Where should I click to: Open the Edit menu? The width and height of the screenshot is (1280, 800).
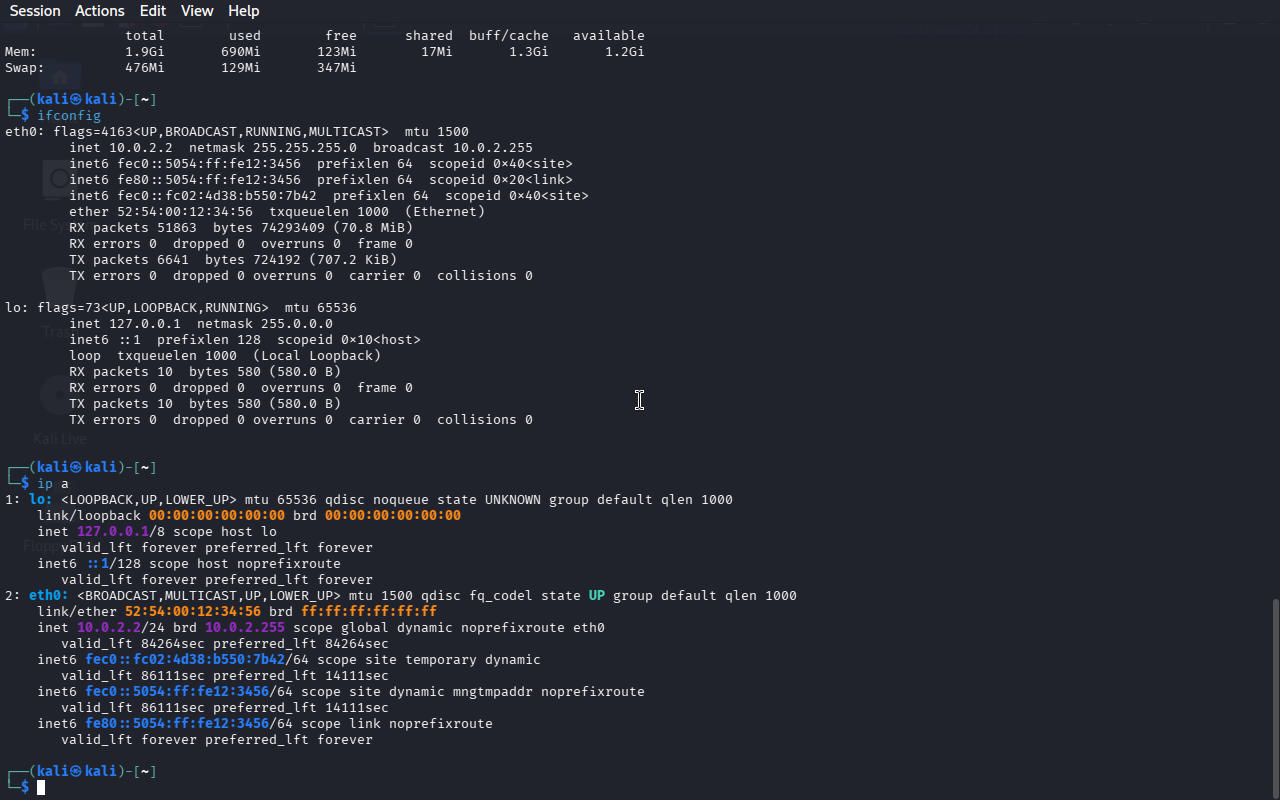pyautogui.click(x=153, y=11)
